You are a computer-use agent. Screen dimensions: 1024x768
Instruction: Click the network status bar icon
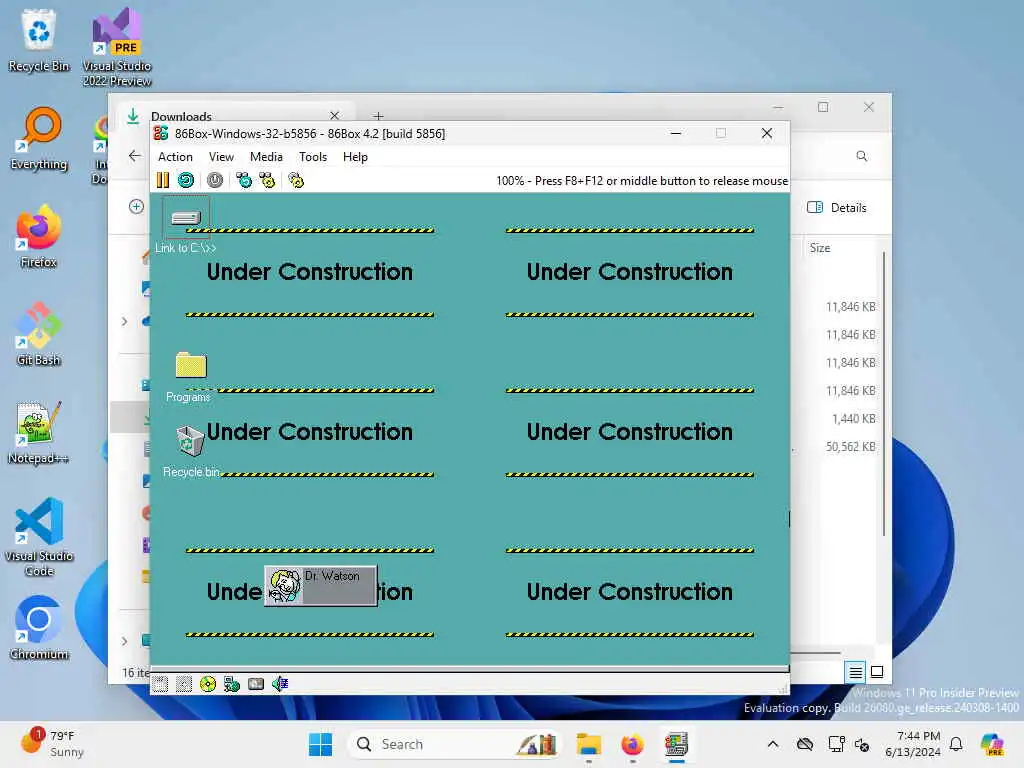coord(232,684)
